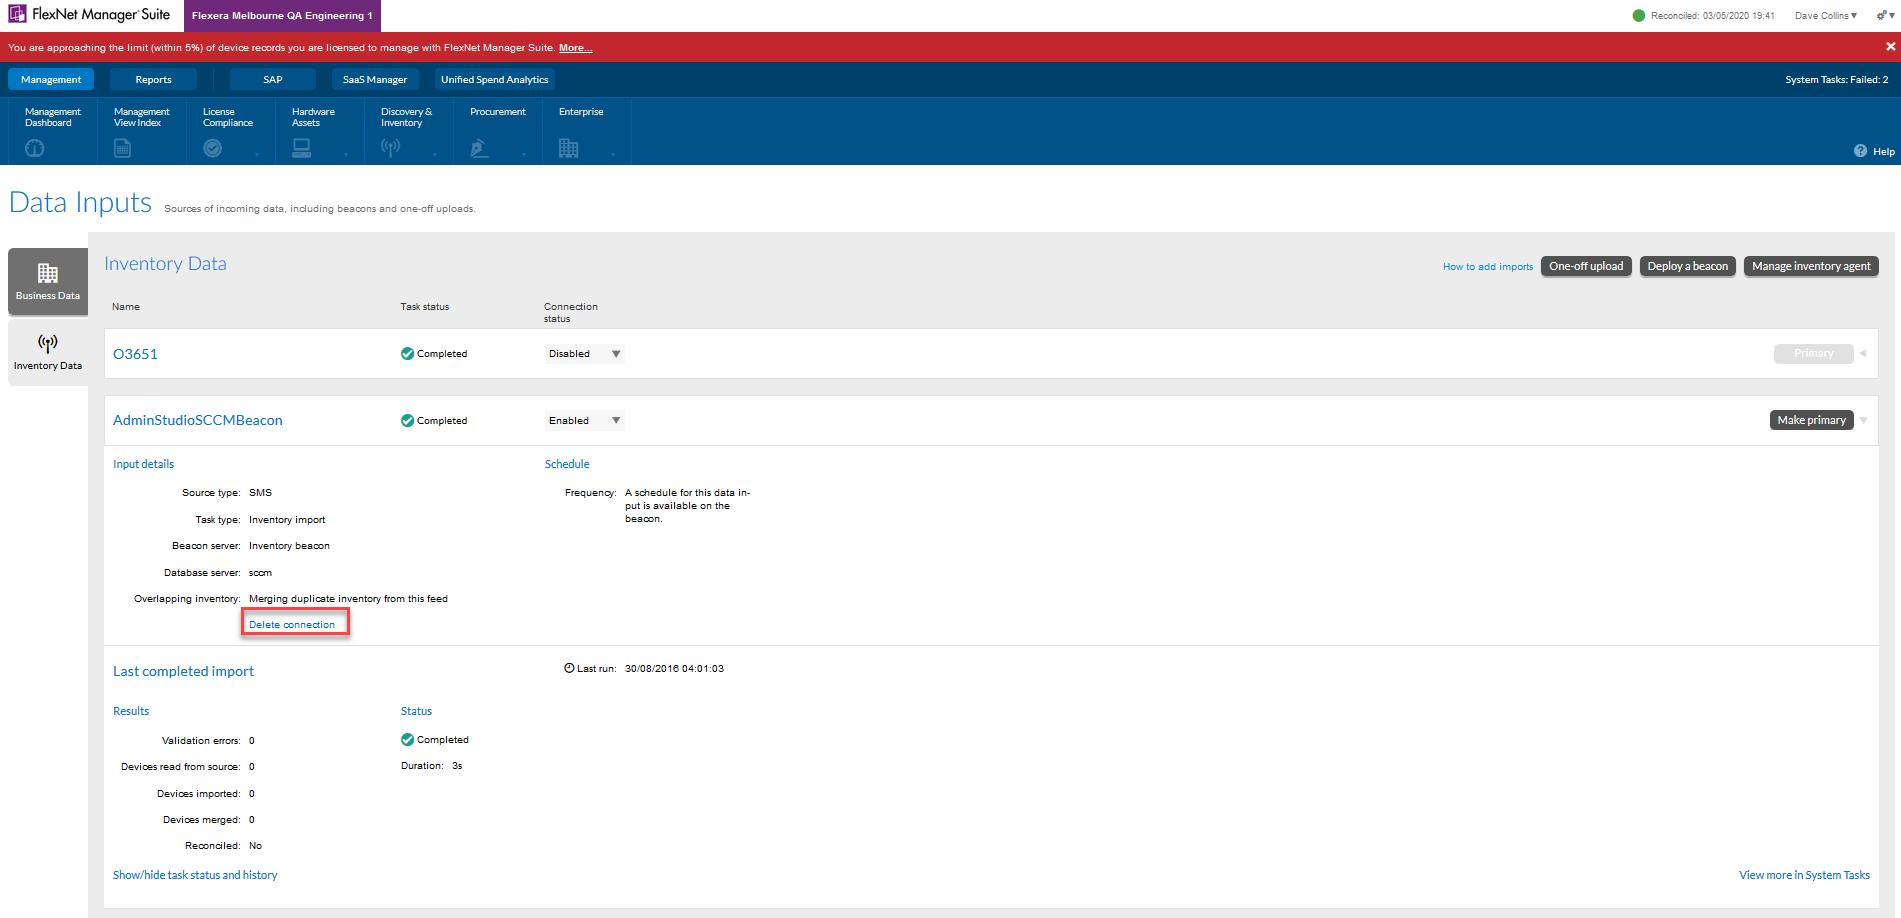Open the Management Dashboard gauge icon
This screenshot has width=1901, height=918.
pyautogui.click(x=35, y=148)
